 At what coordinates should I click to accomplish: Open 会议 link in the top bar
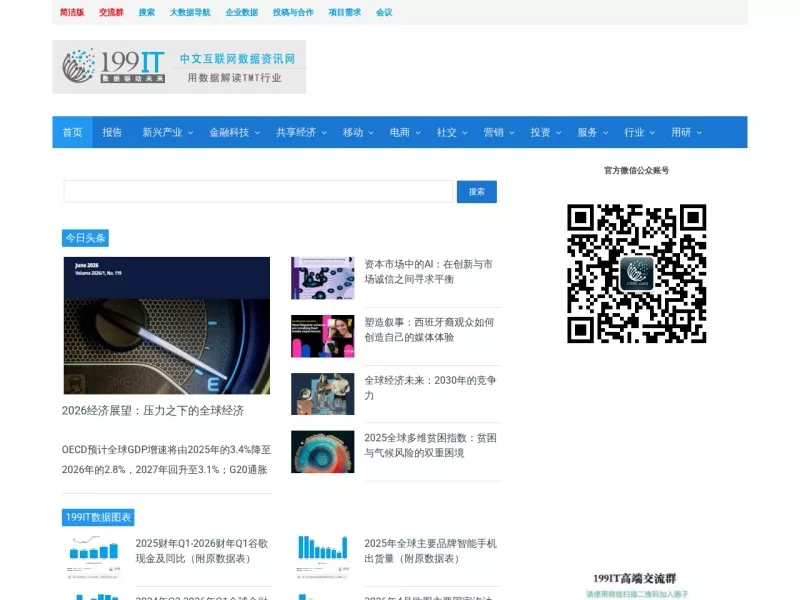(x=384, y=12)
